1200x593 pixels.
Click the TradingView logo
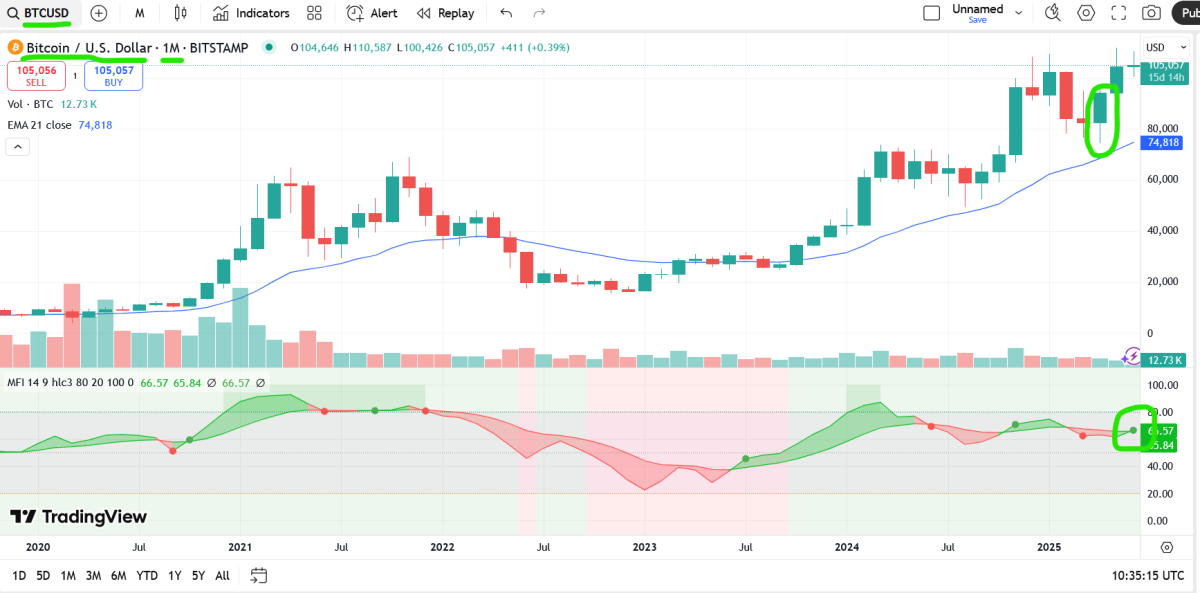coord(79,517)
